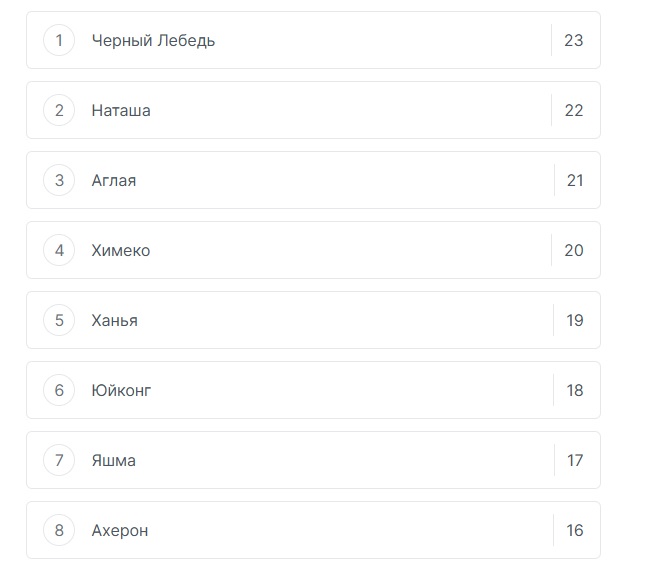
Task: Select the score value 19
Action: (x=575, y=321)
